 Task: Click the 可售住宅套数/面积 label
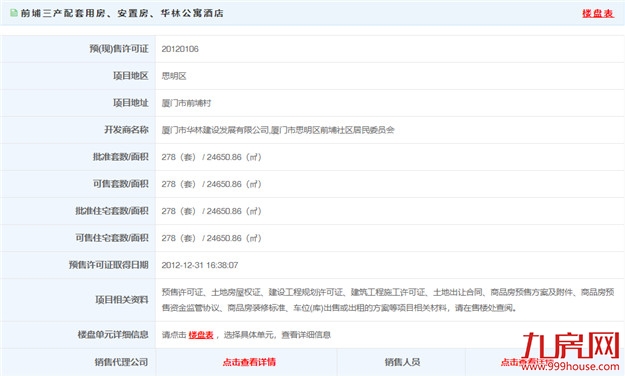(x=112, y=238)
